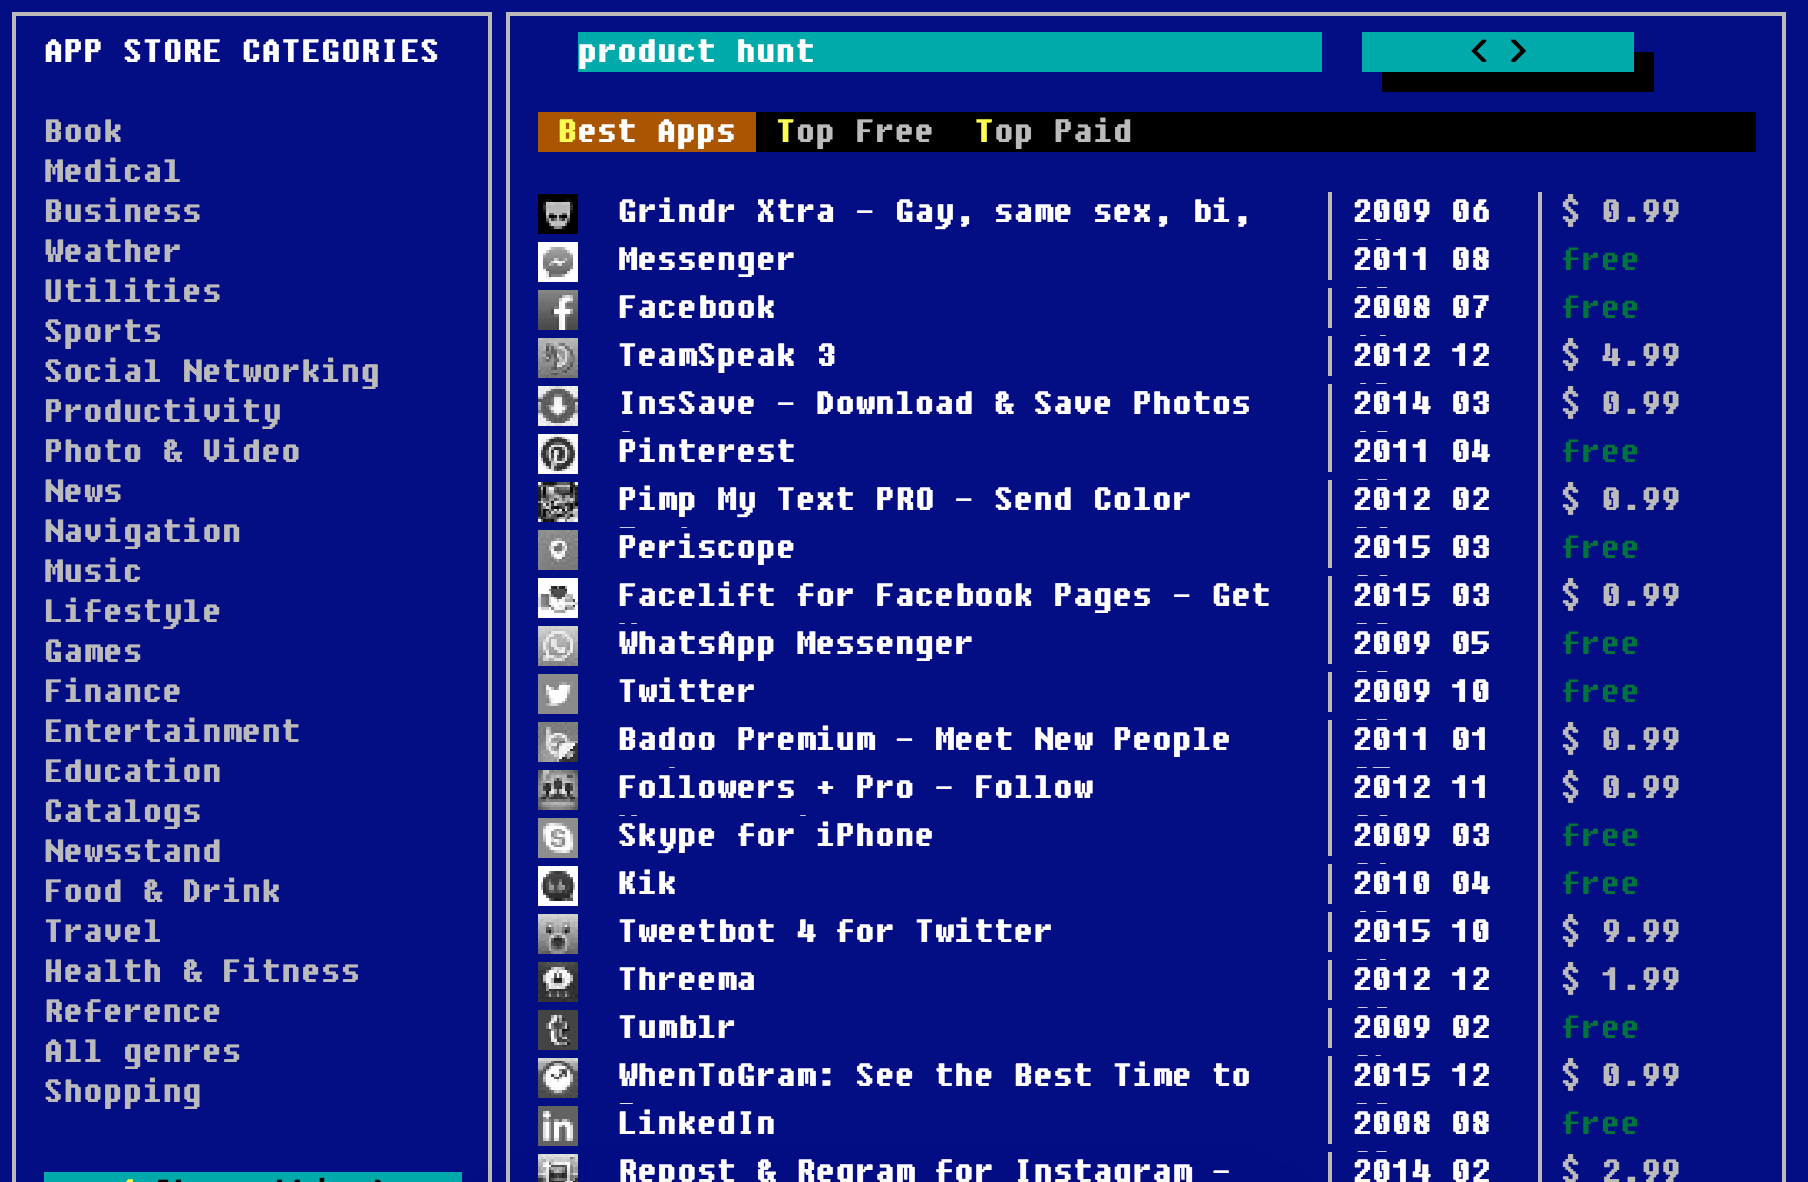Select the Finance category

[x=113, y=691]
